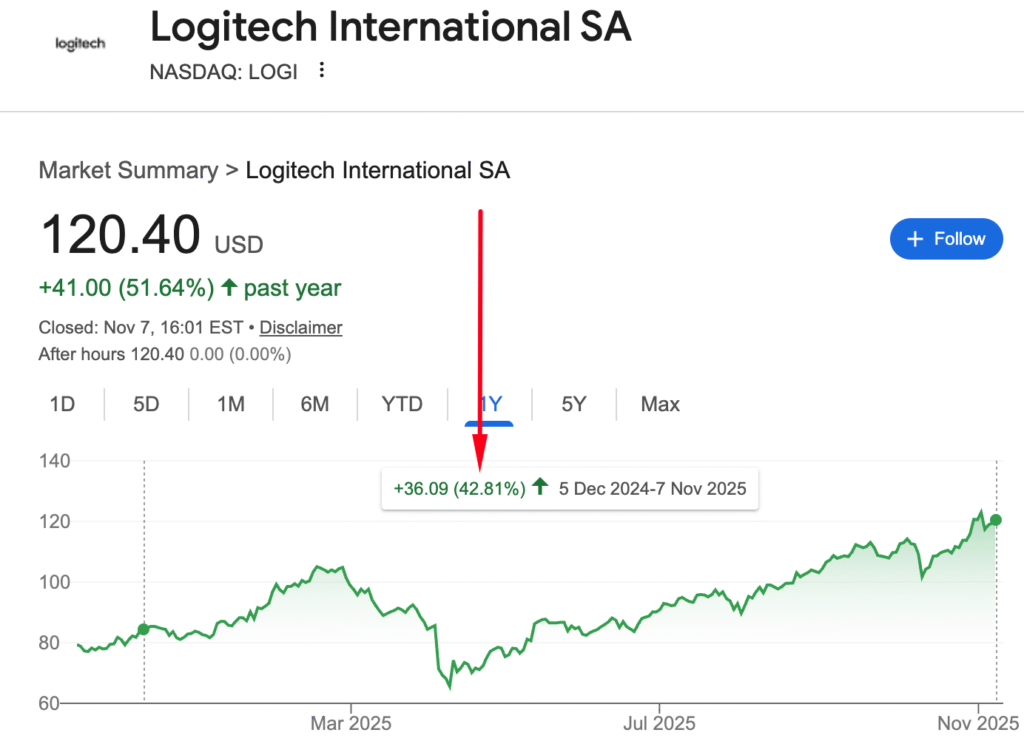
Task: Open the Disclaimer link
Action: tap(301, 327)
